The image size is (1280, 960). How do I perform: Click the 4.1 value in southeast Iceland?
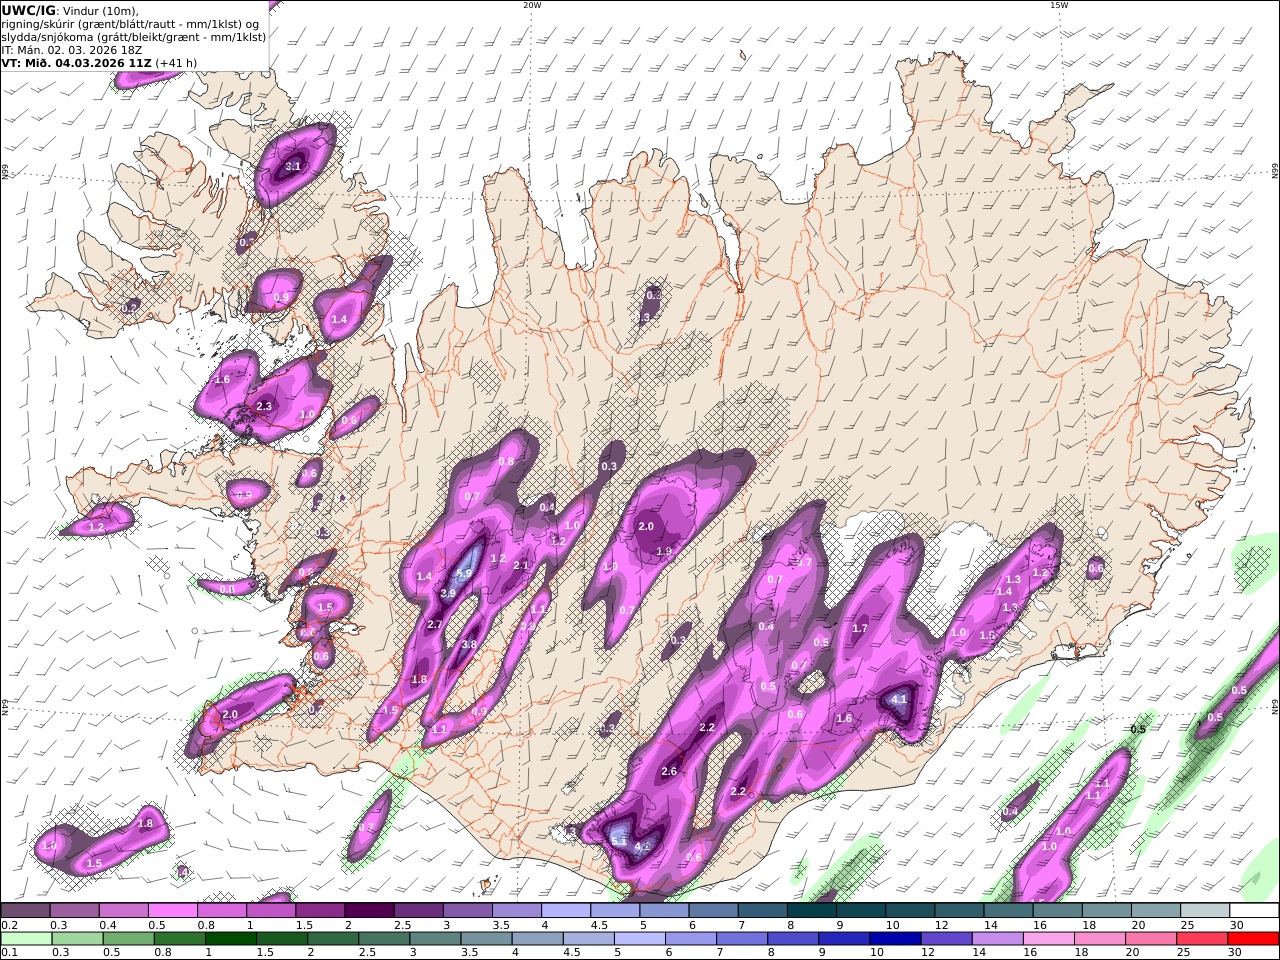click(x=899, y=699)
